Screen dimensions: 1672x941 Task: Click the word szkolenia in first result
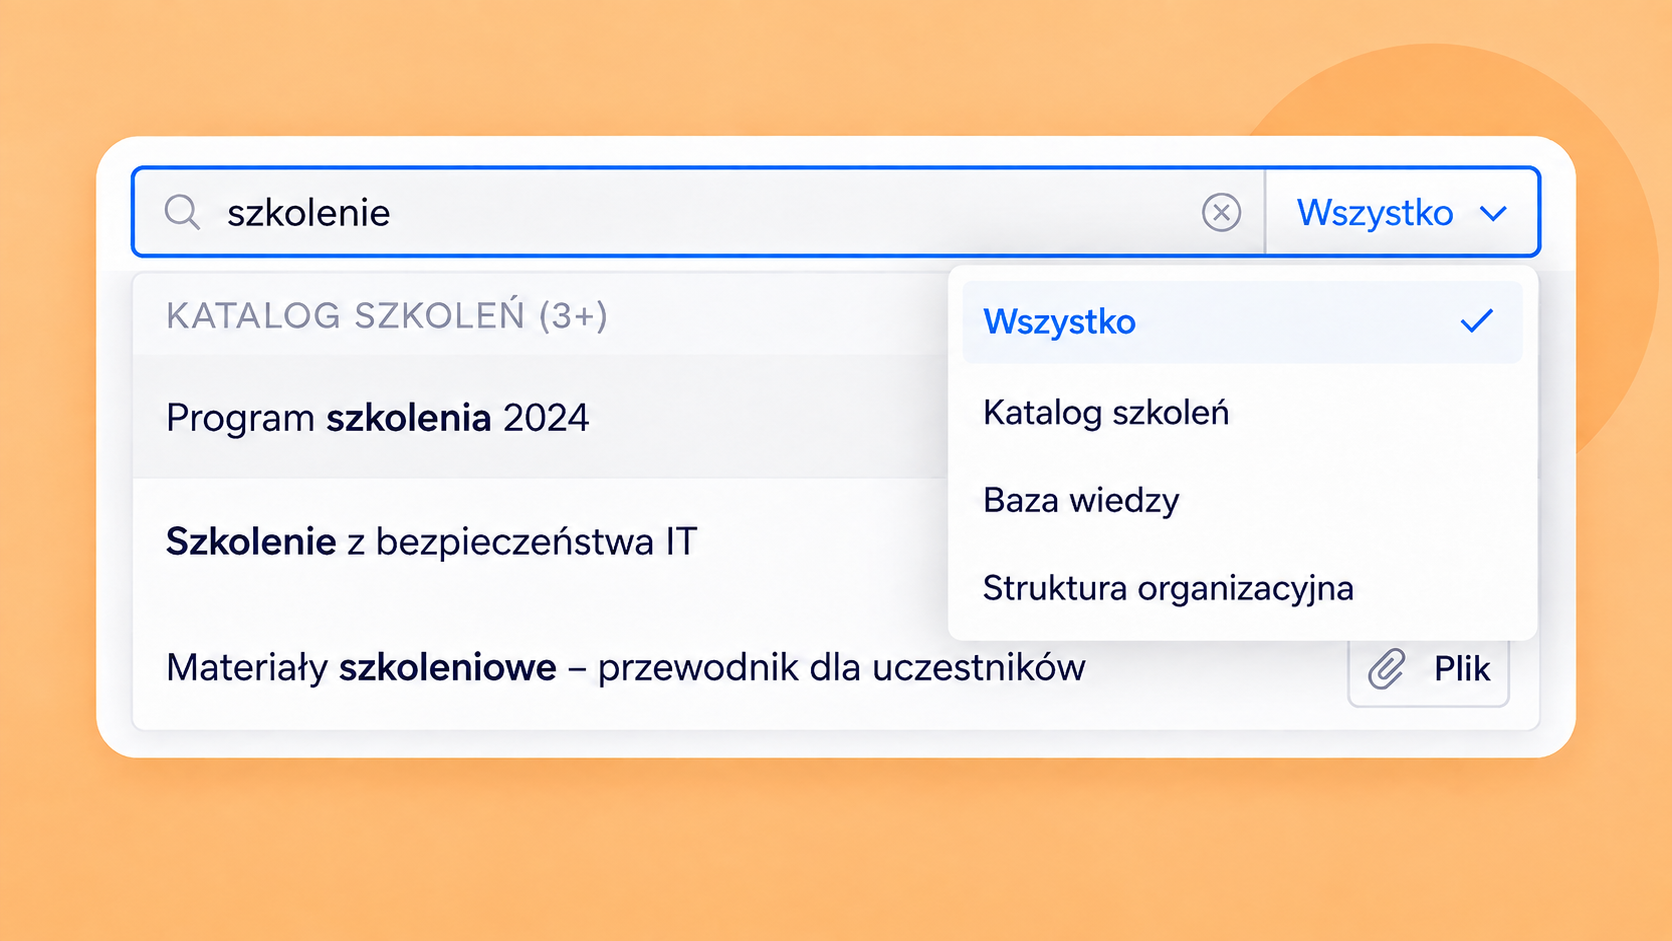pyautogui.click(x=409, y=417)
